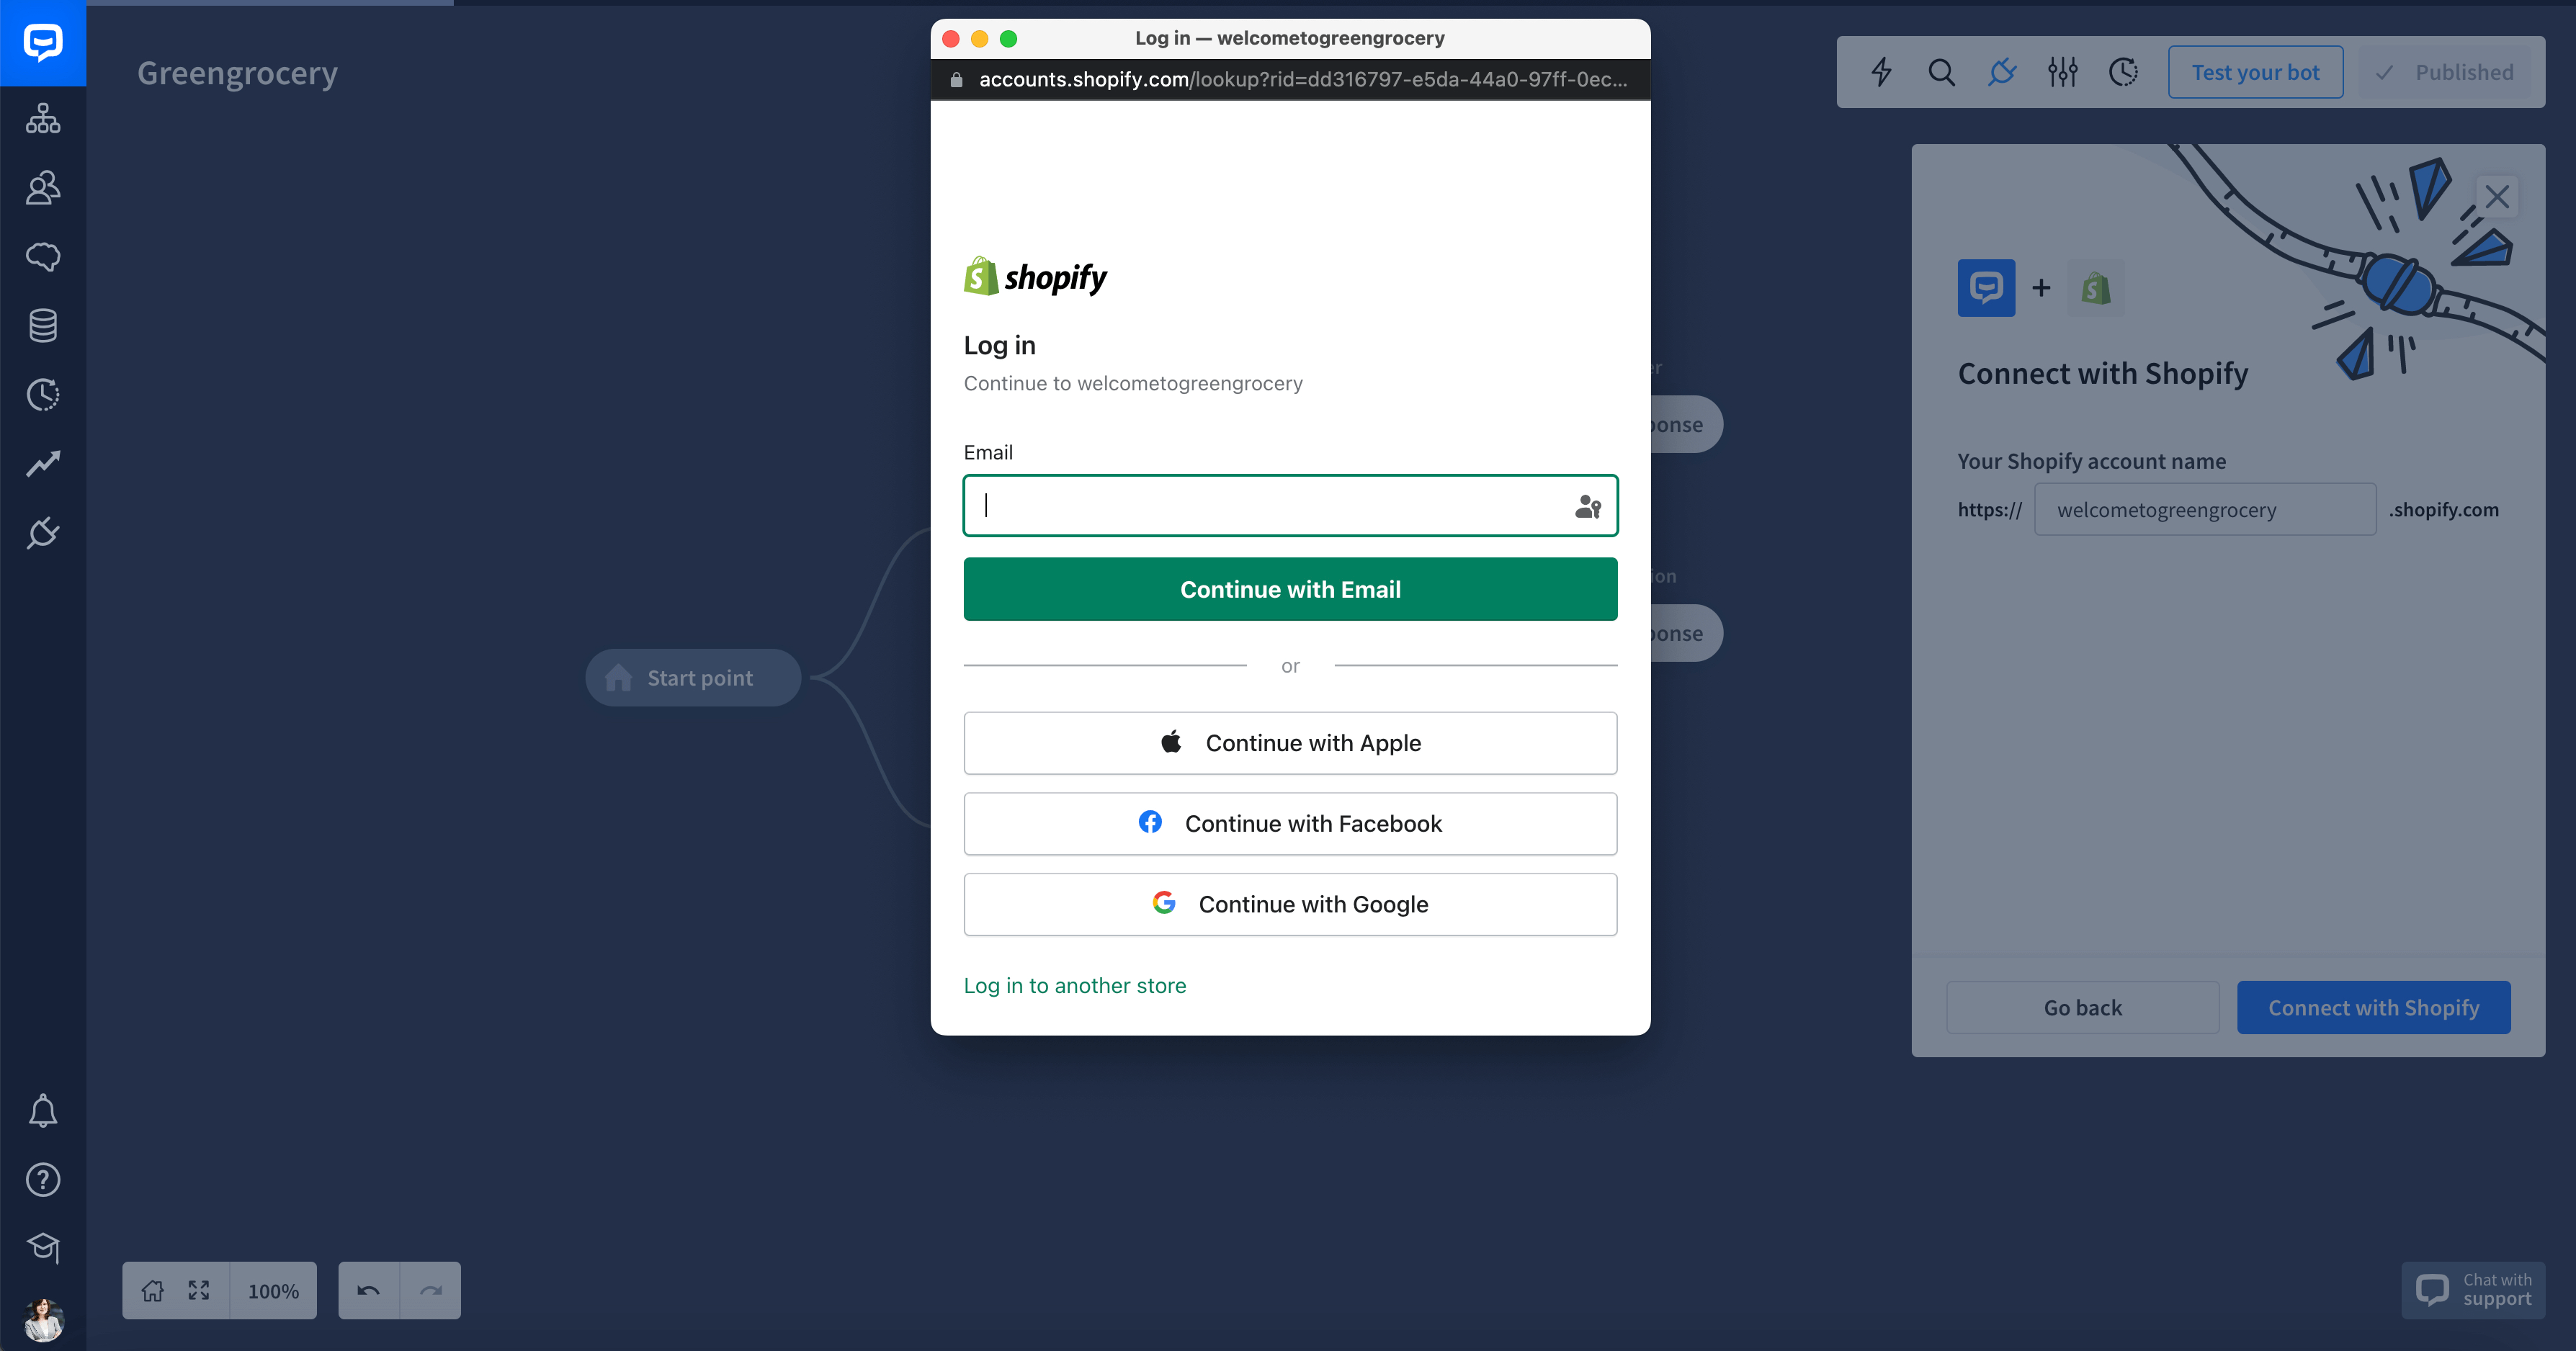Open Chat with support widget
2576x1351 pixels.
point(2473,1289)
